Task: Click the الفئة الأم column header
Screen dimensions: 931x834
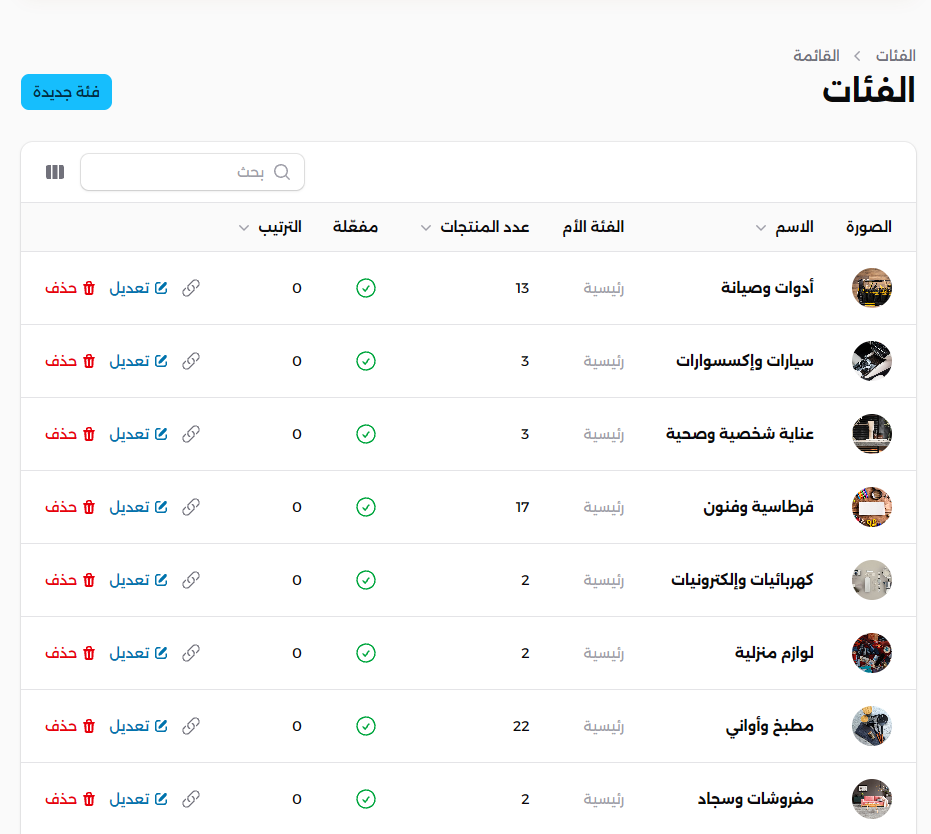Action: coord(593,227)
